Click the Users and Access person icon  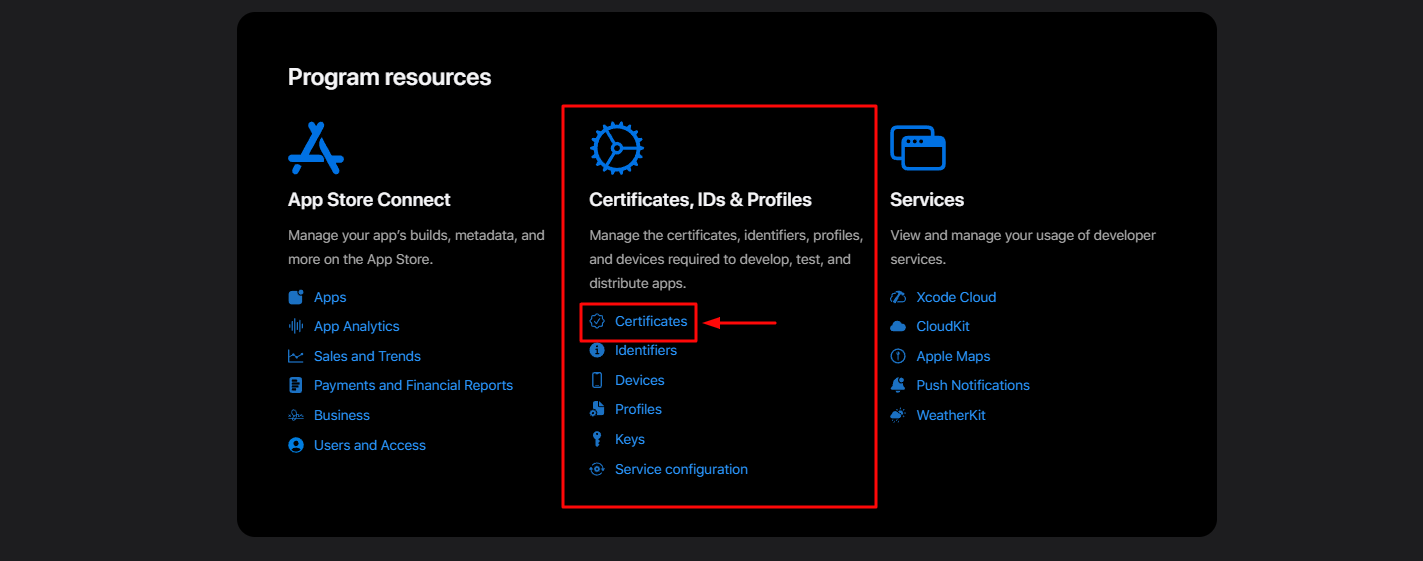296,445
